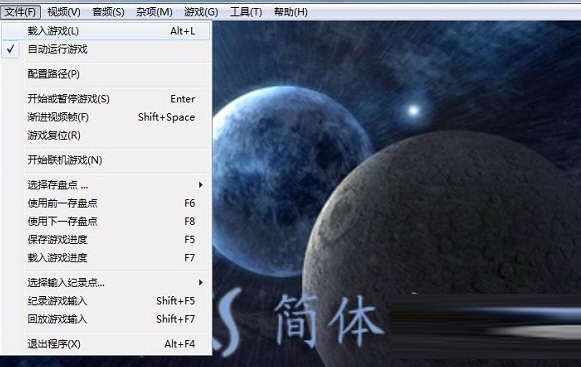Open the 帮助(H) menu
This screenshot has height=367, width=581.
pos(290,12)
